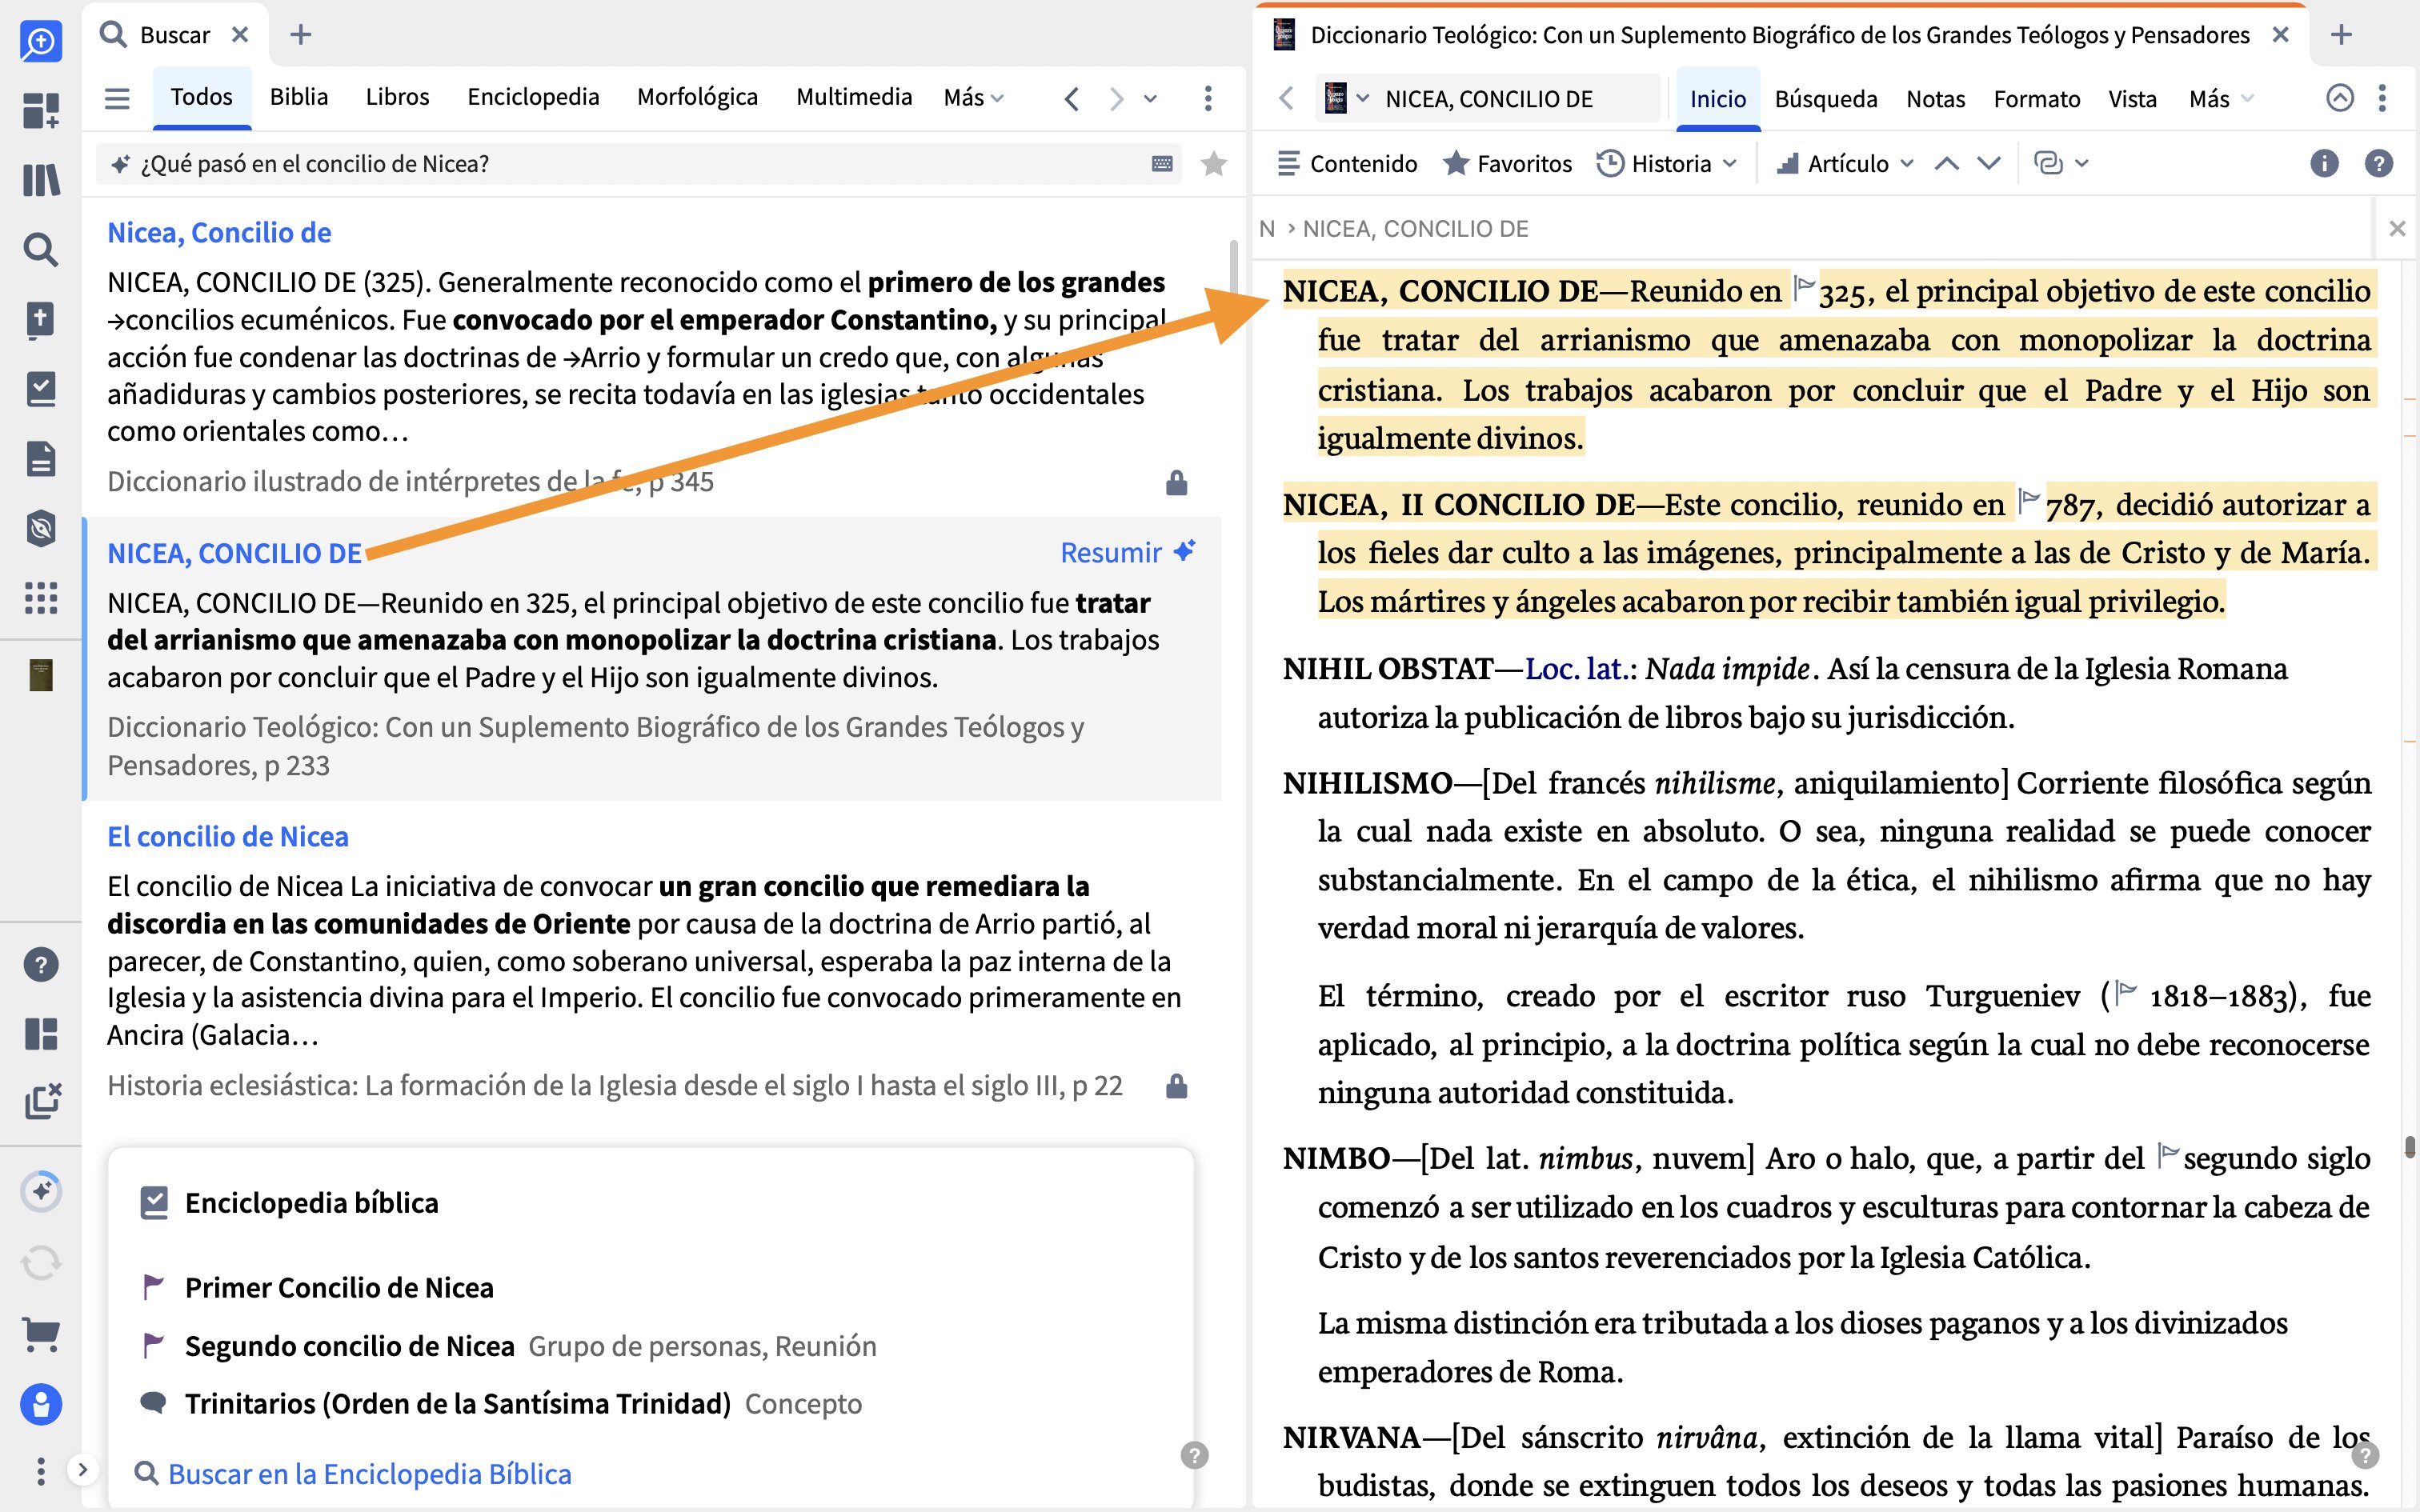Open the book thumbnail shortcut in sidebar

pos(41,675)
